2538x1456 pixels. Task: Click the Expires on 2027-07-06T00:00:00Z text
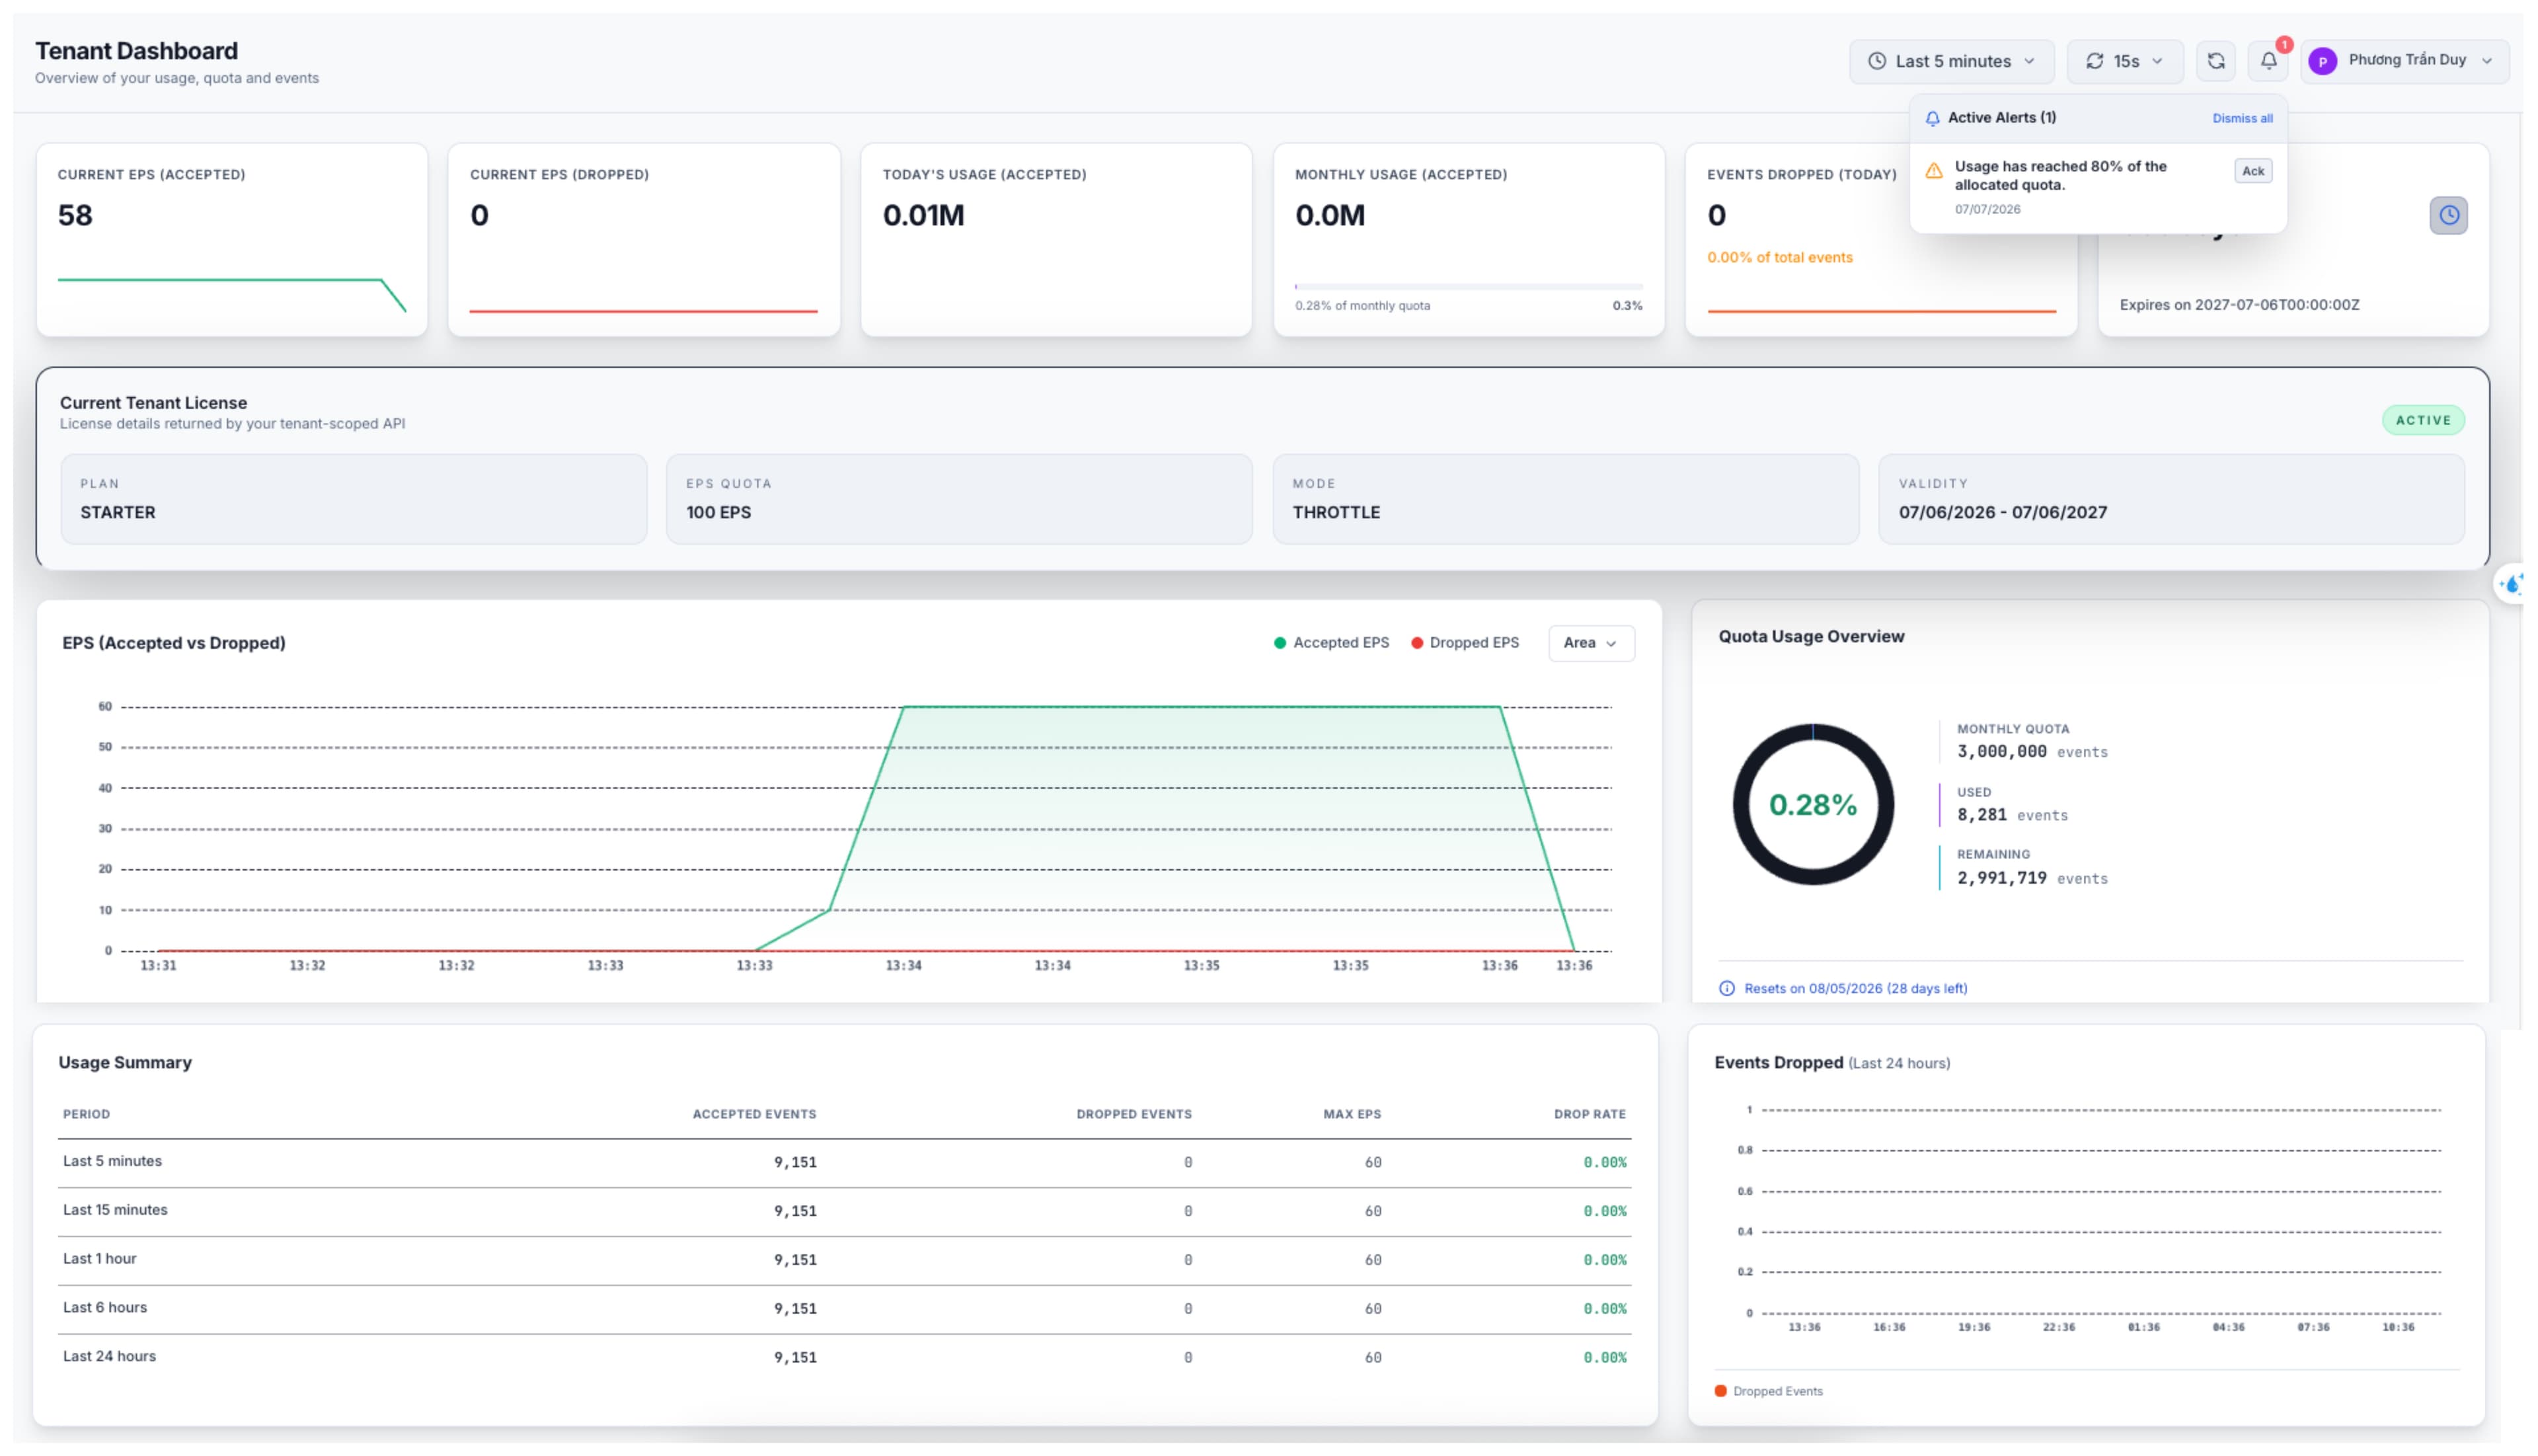[2239, 305]
